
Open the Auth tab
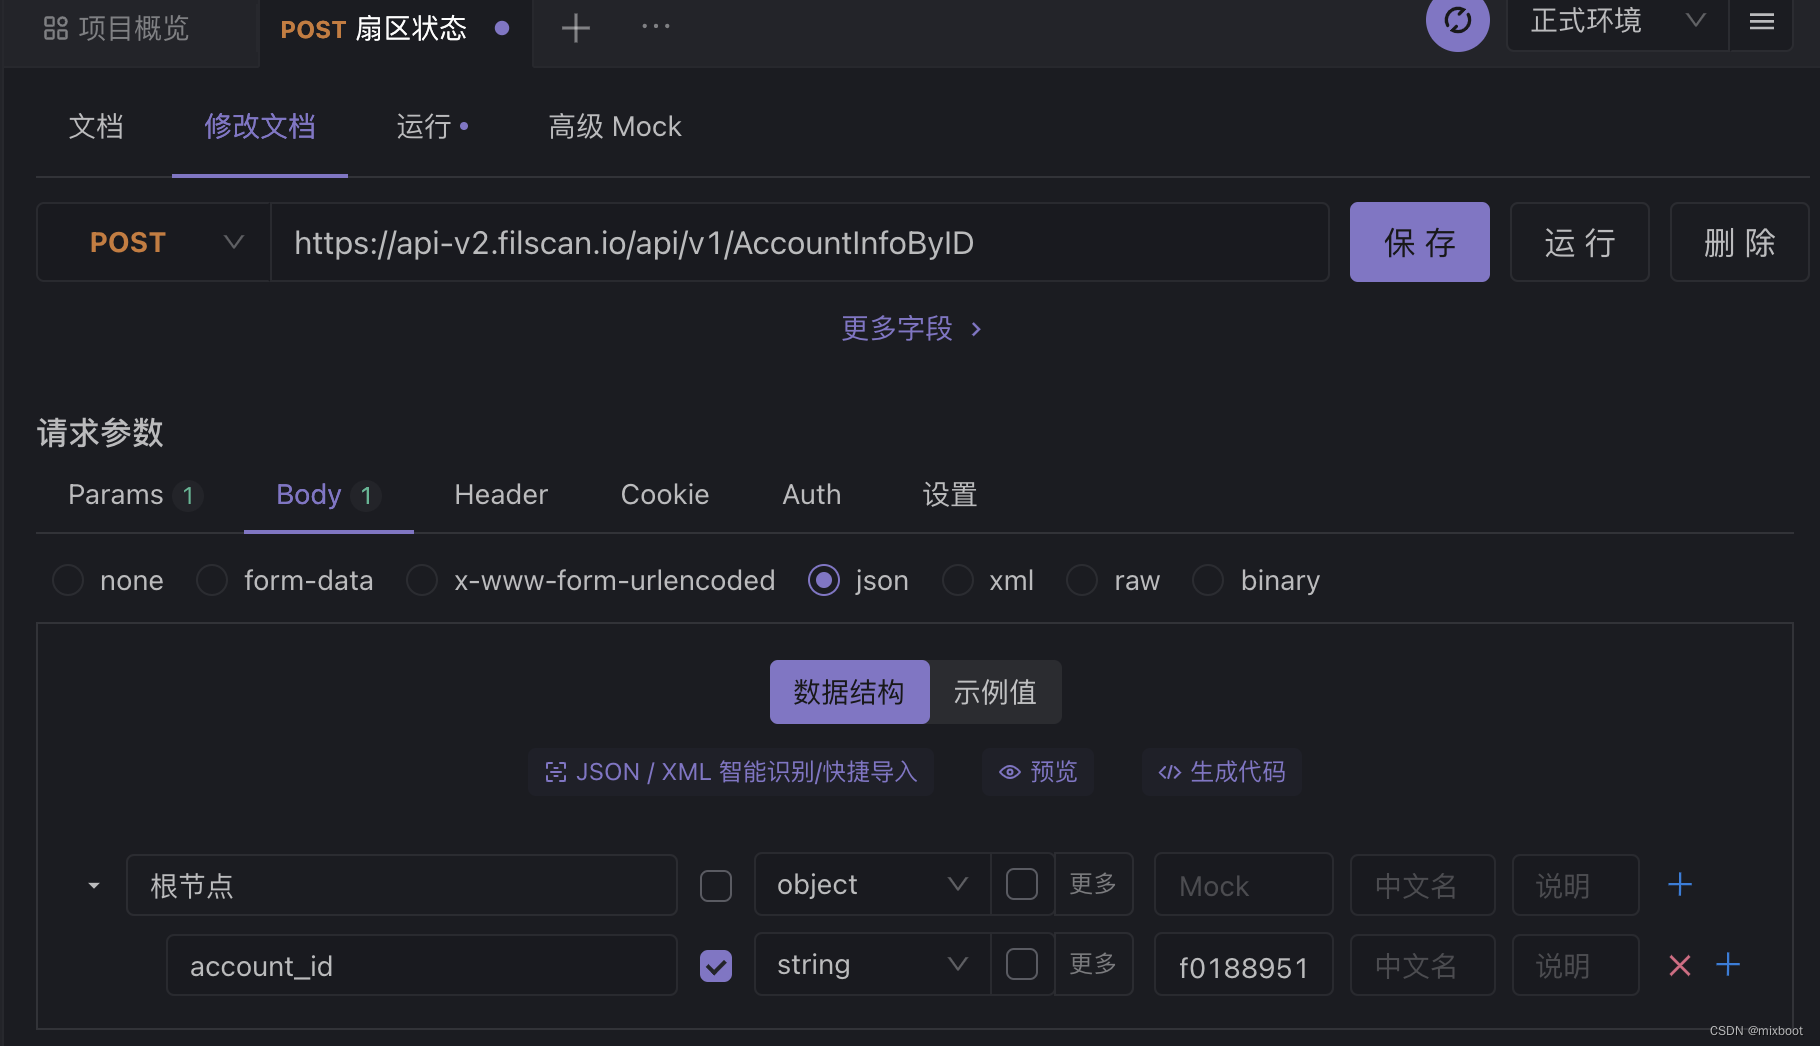tap(812, 495)
